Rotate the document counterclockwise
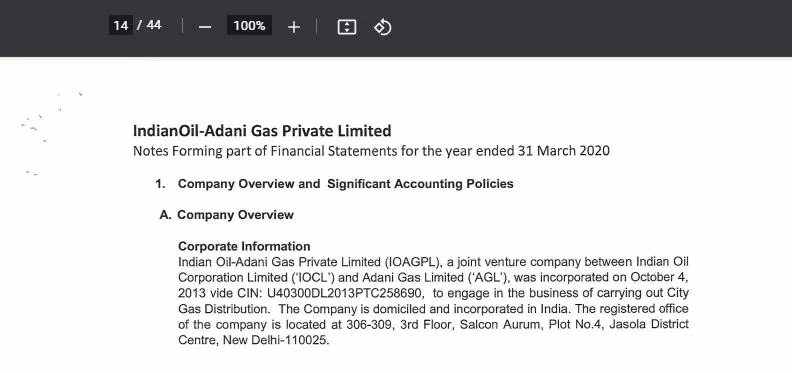The width and height of the screenshot is (792, 373). pos(382,27)
